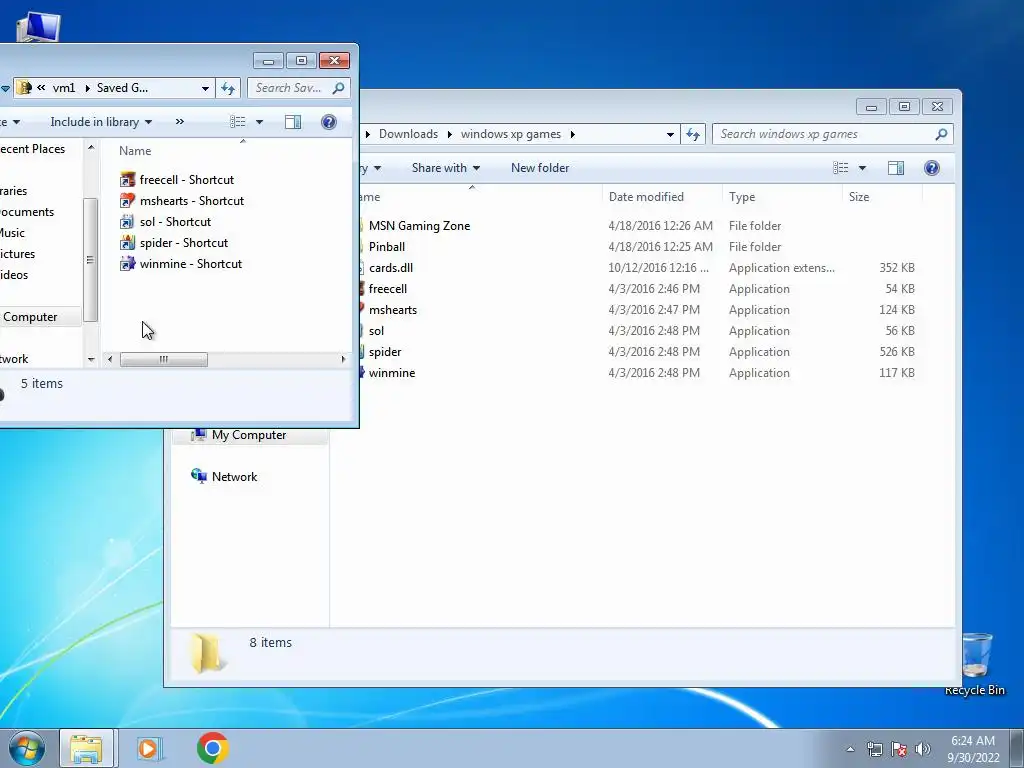Open the Share with dropdown
Screen dimensions: 1024x768
click(446, 168)
